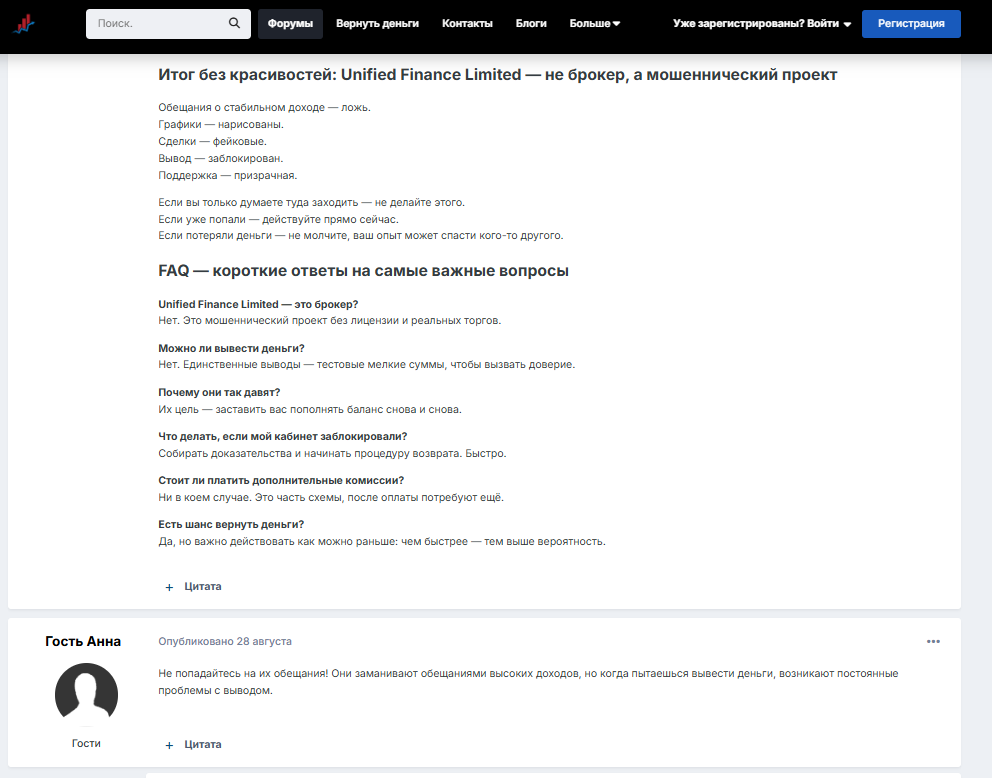Click the search magnifier icon
The height and width of the screenshot is (778, 992).
click(x=234, y=23)
